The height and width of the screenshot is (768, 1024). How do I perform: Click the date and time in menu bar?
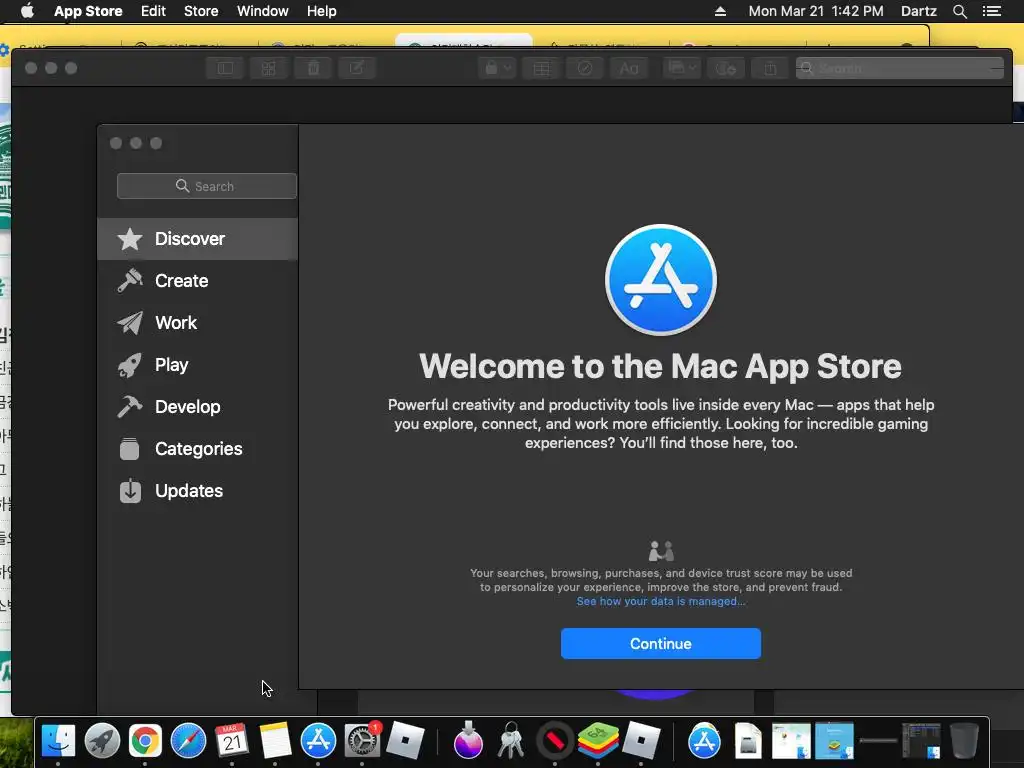click(816, 11)
